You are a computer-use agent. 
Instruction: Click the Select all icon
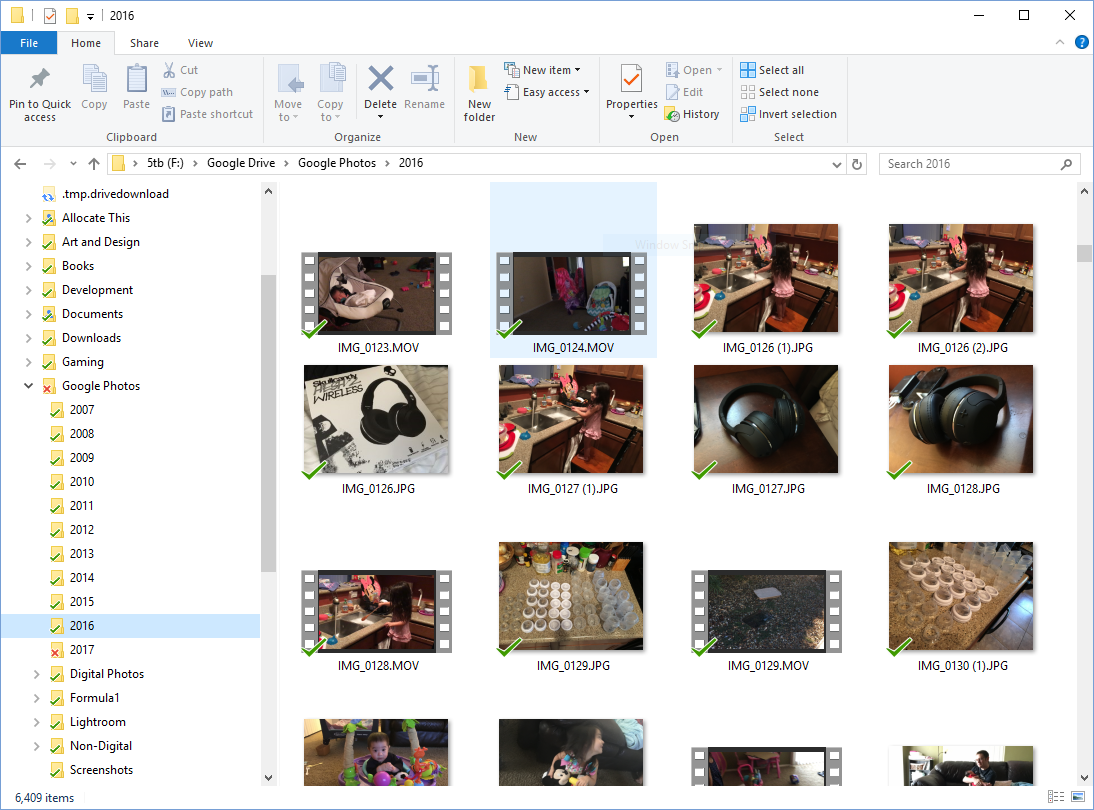click(747, 70)
